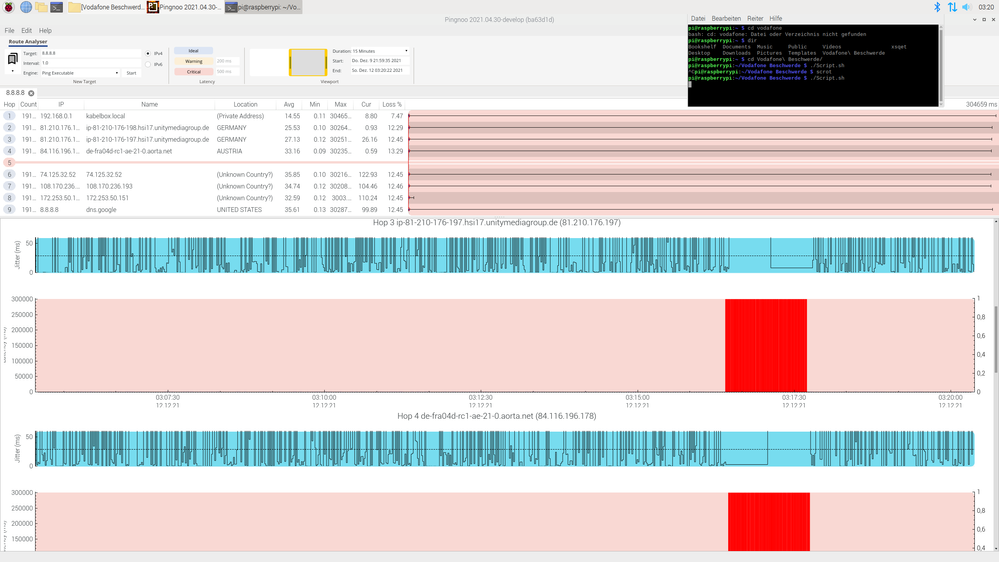Open the File menu
999x562 pixels.
click(10, 31)
